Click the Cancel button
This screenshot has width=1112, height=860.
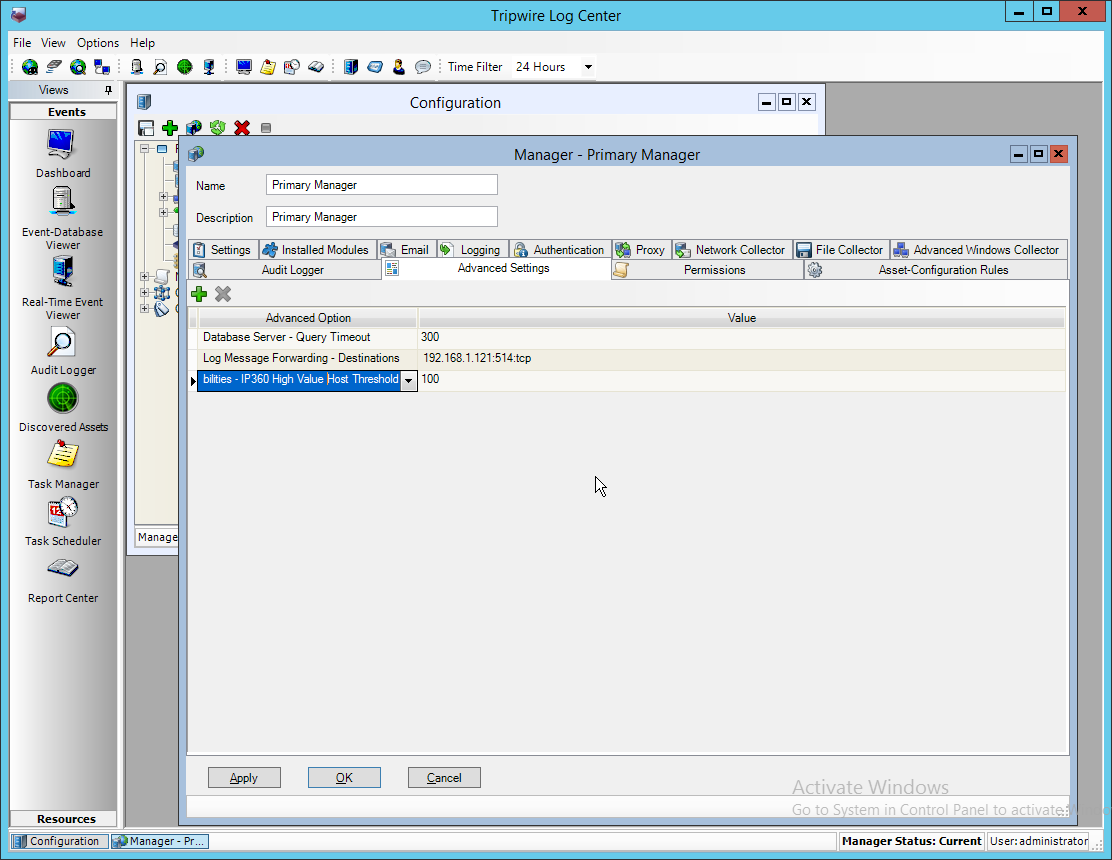click(444, 778)
